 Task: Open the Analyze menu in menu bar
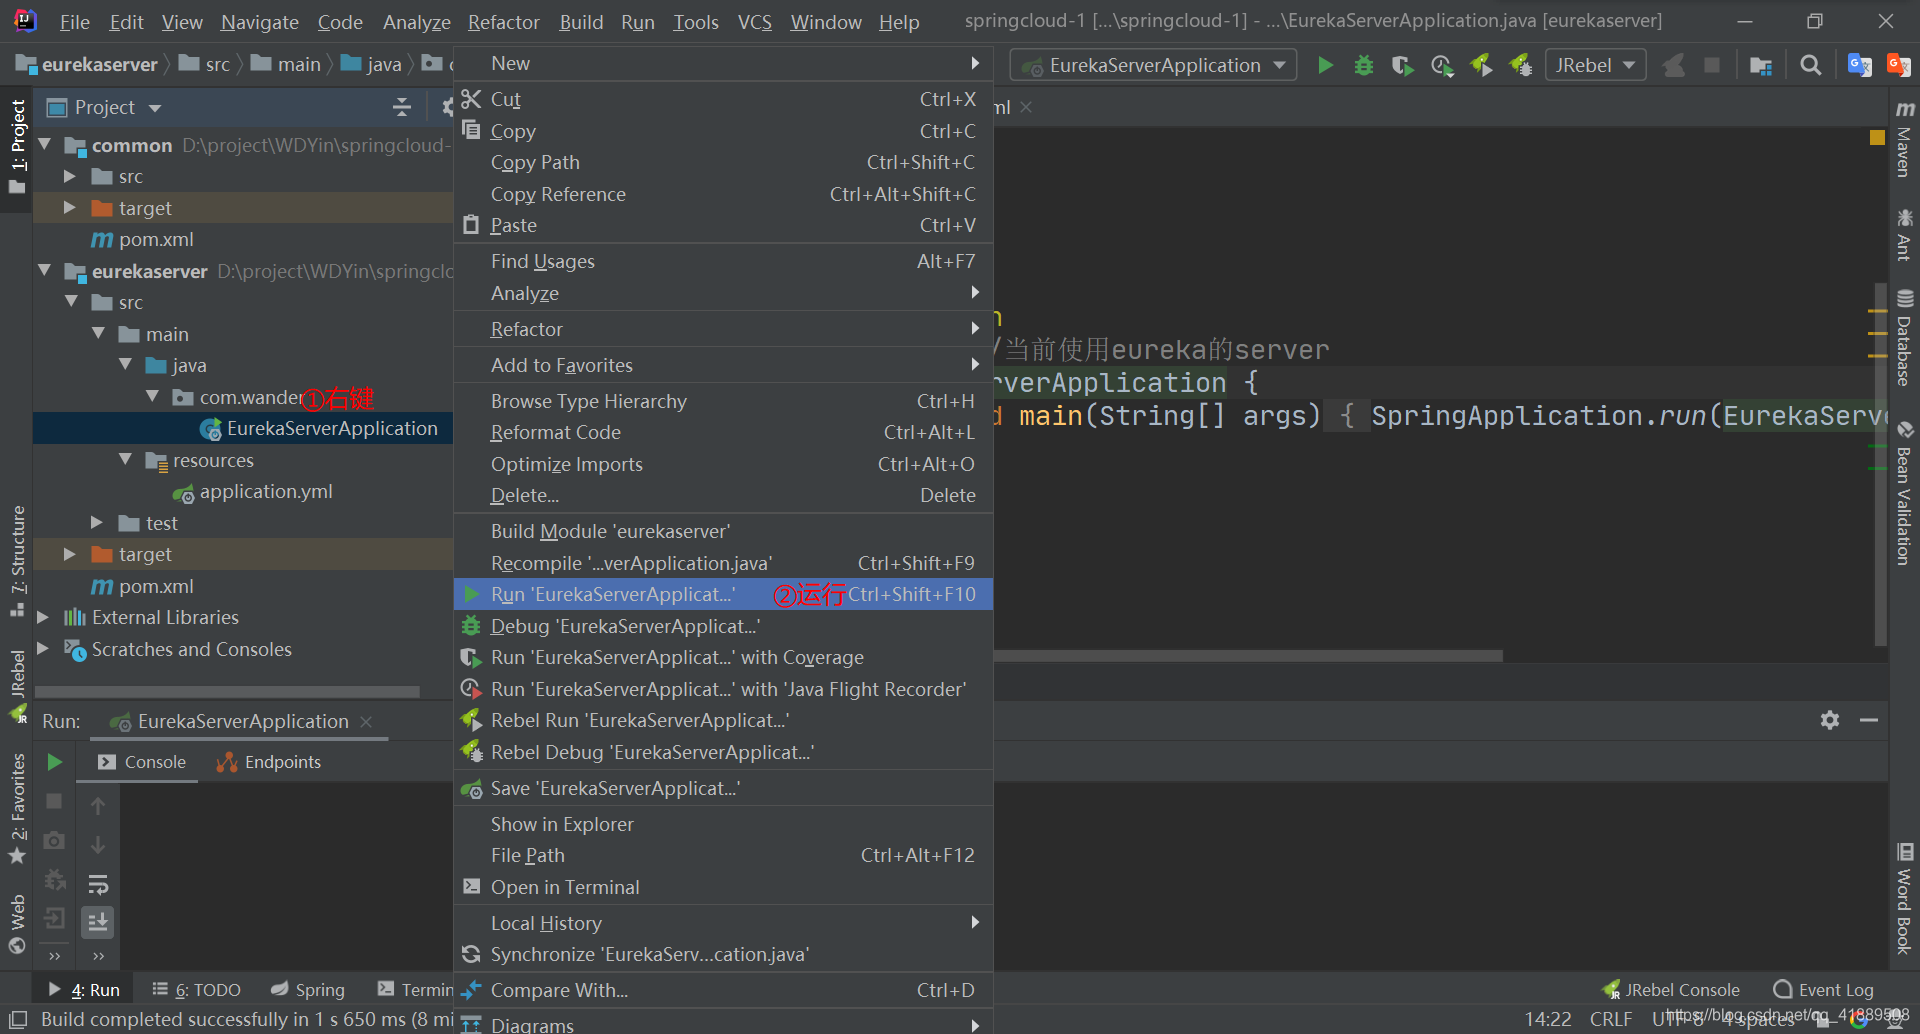[416, 22]
